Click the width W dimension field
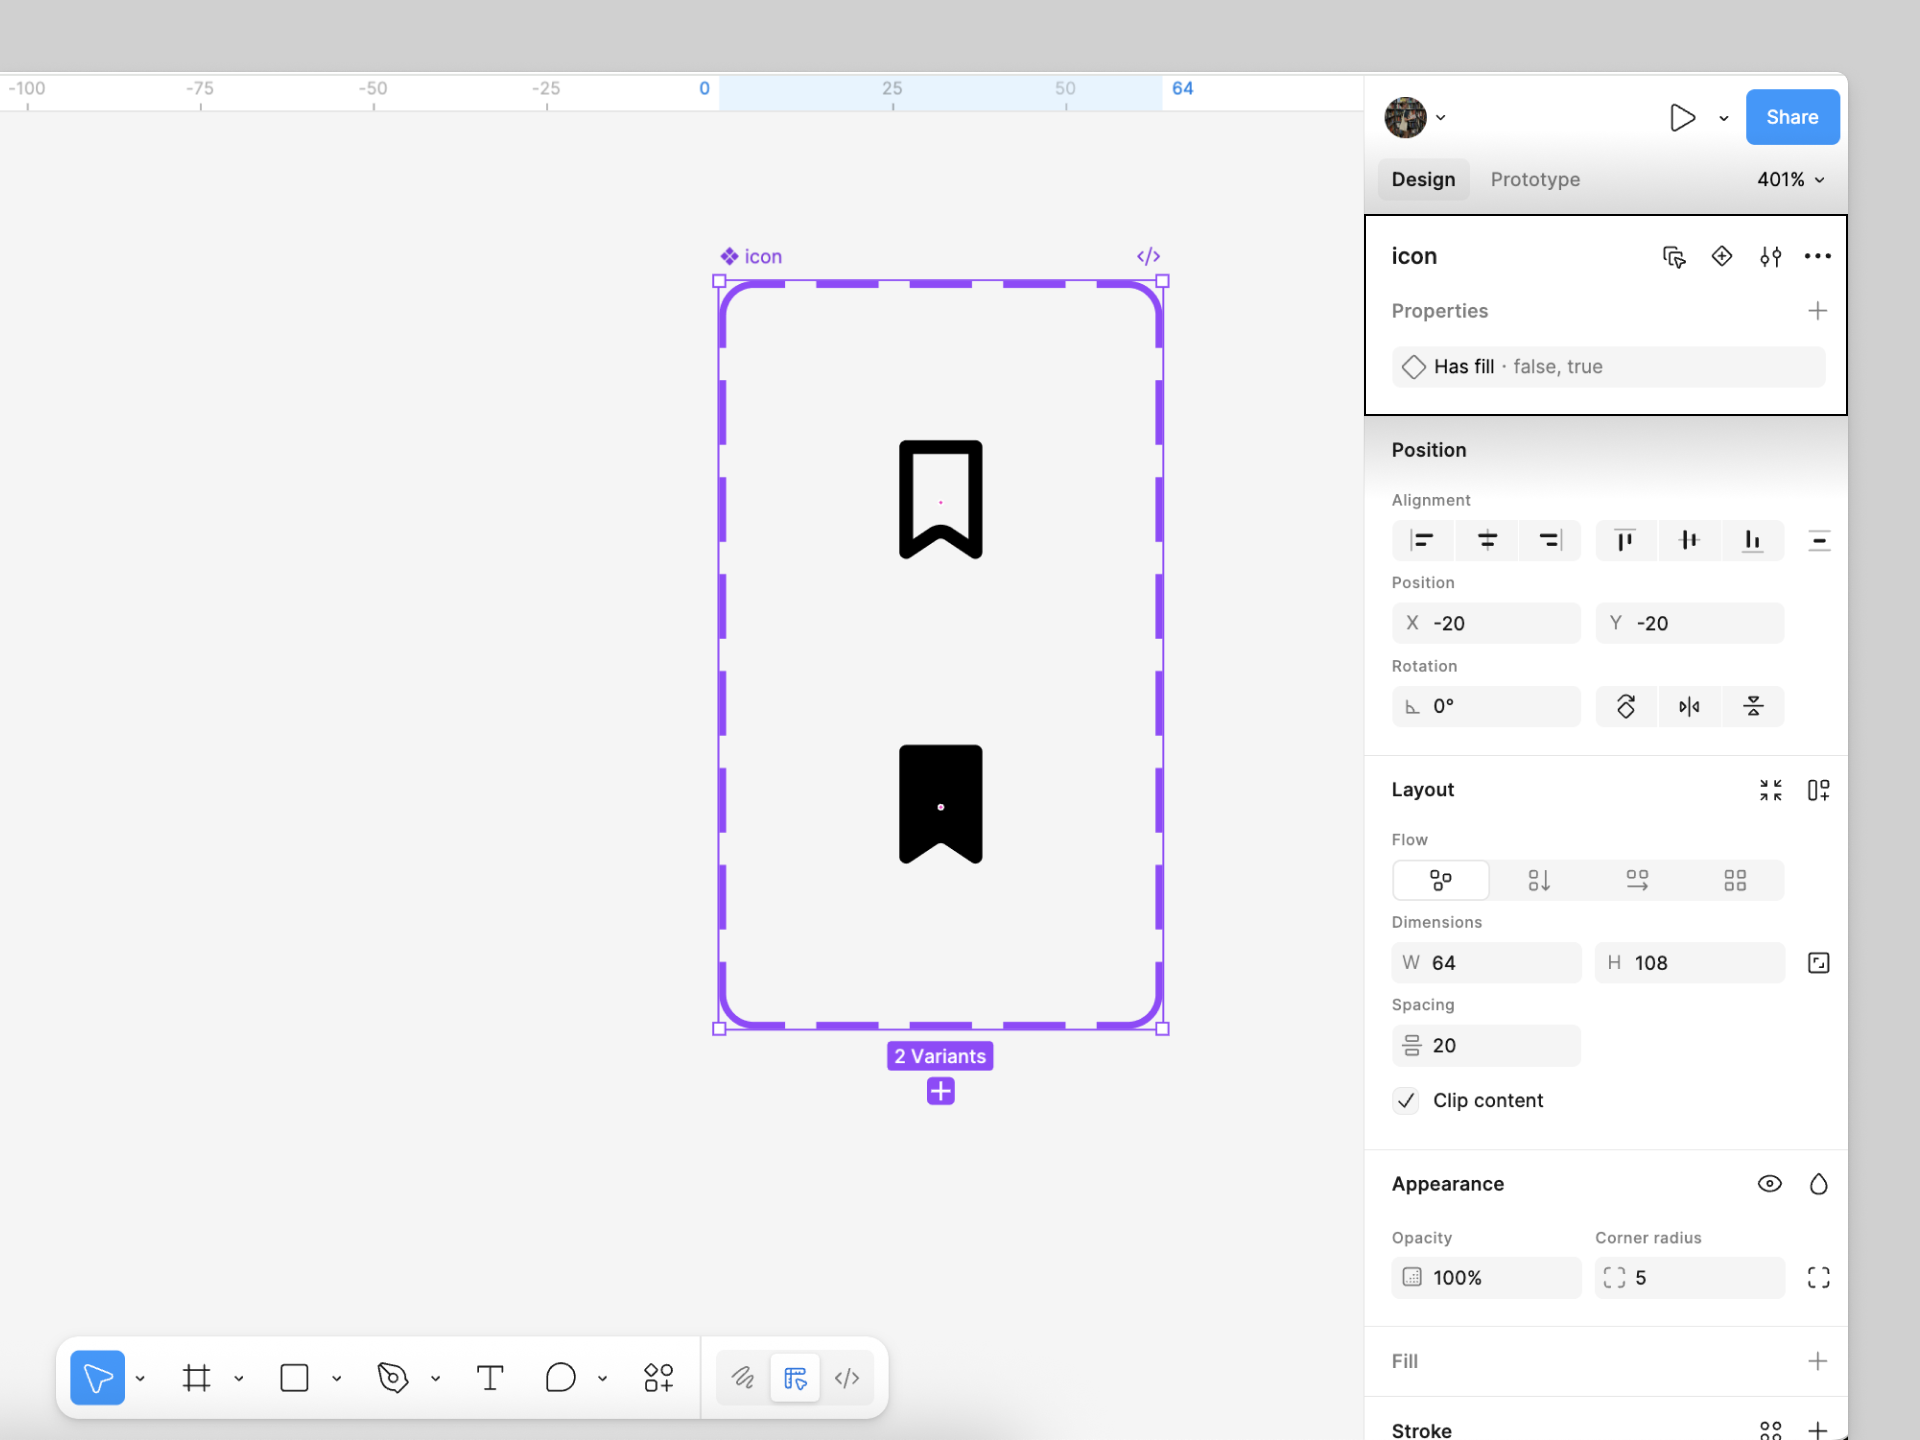The height and width of the screenshot is (1440, 1920). tap(1486, 963)
